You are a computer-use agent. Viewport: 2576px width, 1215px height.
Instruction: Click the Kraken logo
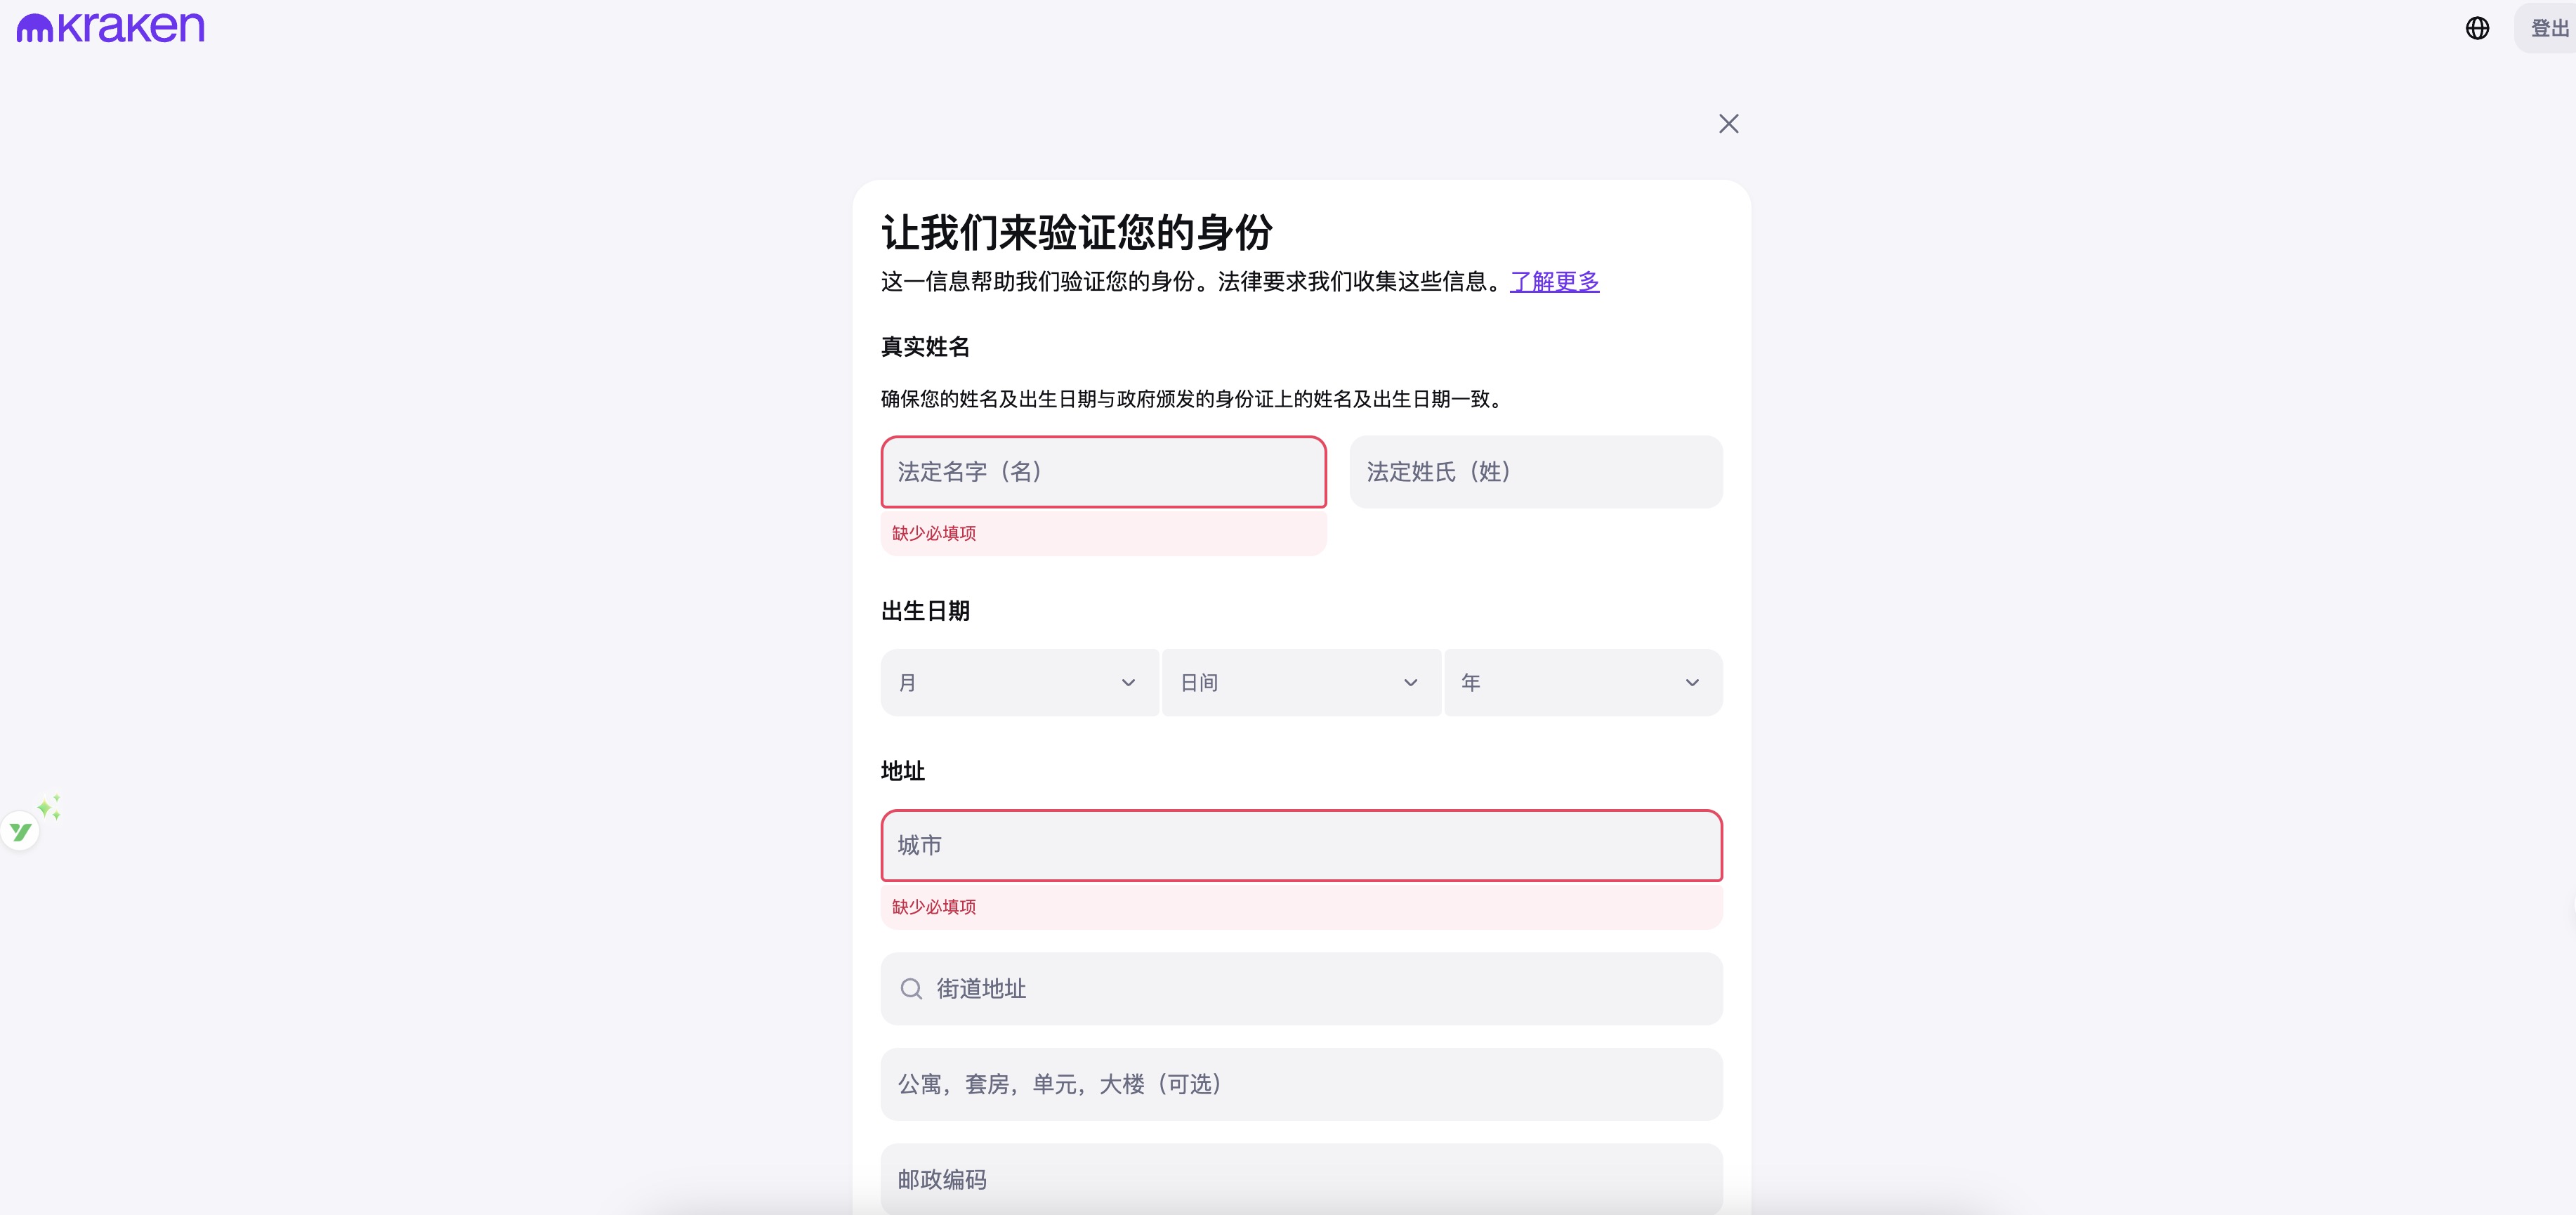point(110,27)
